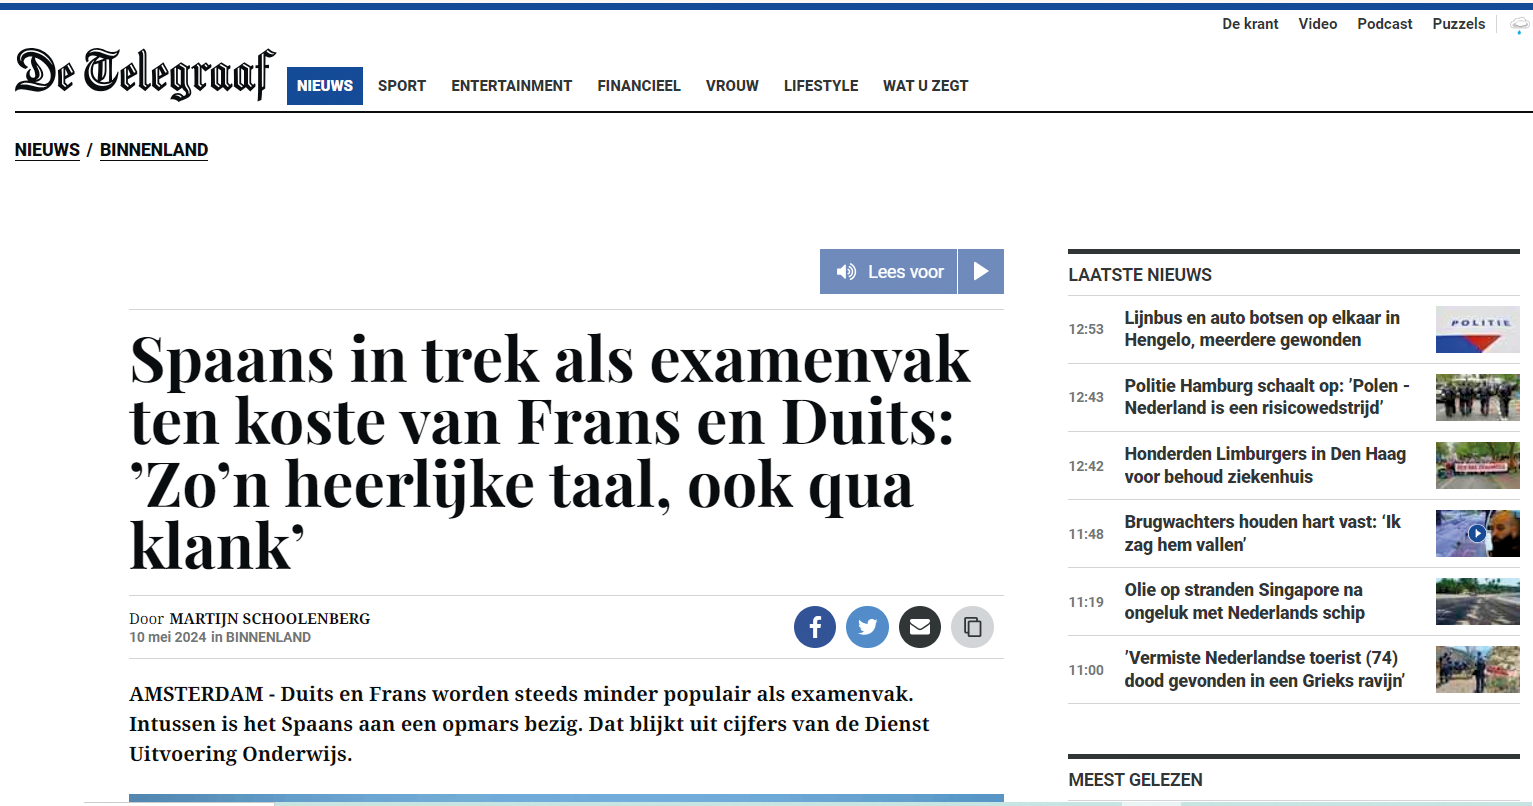Share article on Facebook
1533x806 pixels.
[x=815, y=628]
